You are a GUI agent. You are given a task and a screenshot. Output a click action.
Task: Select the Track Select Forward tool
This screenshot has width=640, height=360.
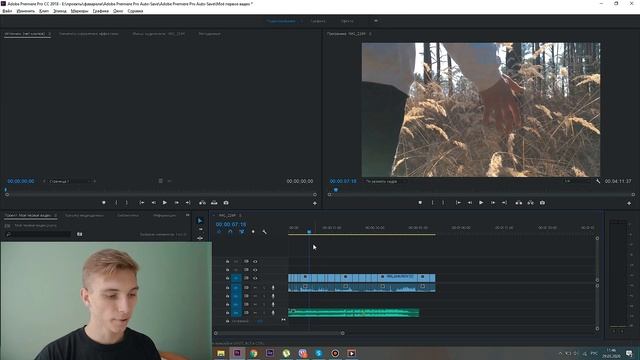tap(200, 229)
